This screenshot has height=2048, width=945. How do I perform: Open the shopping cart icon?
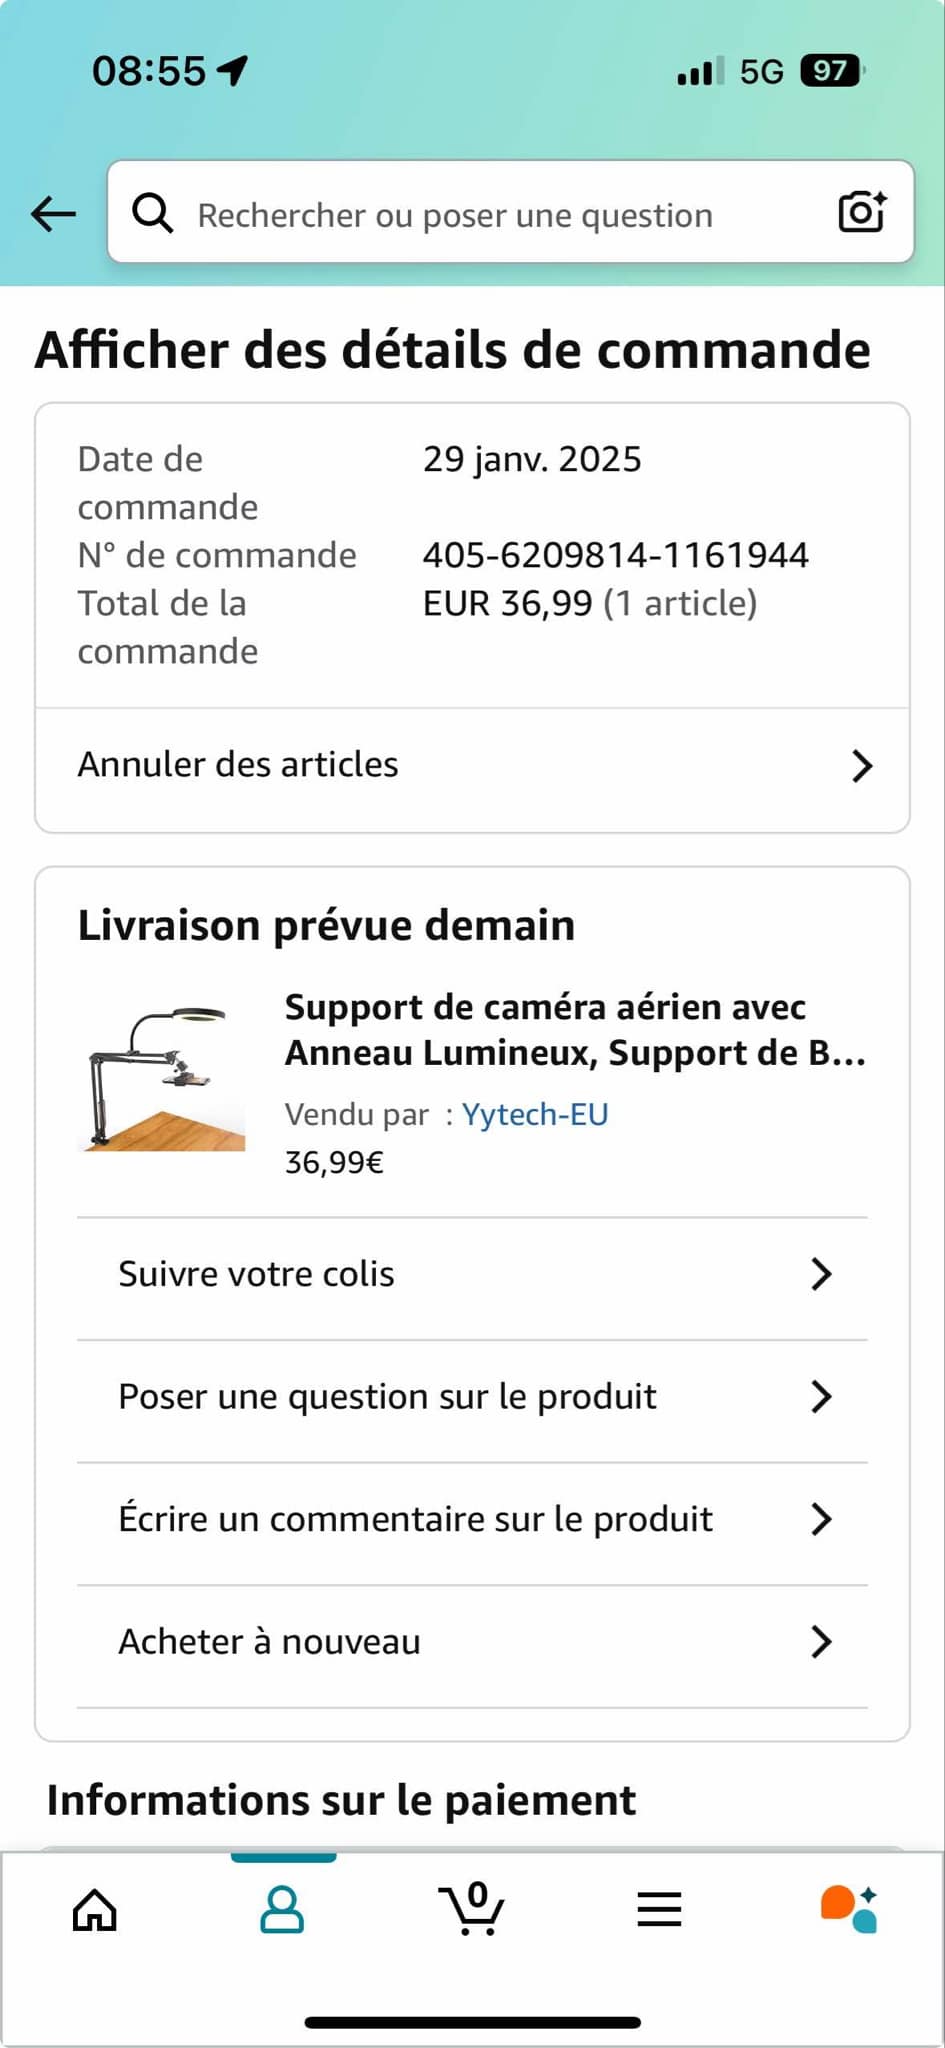(471, 1908)
